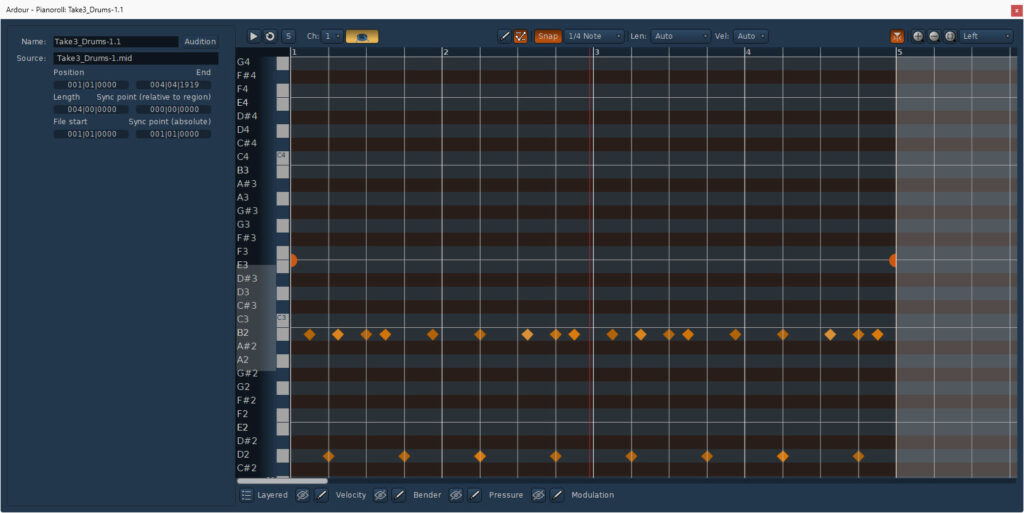Toggle the orange MIDI note audition button
This screenshot has width=1024, height=513.
pyautogui.click(x=362, y=36)
